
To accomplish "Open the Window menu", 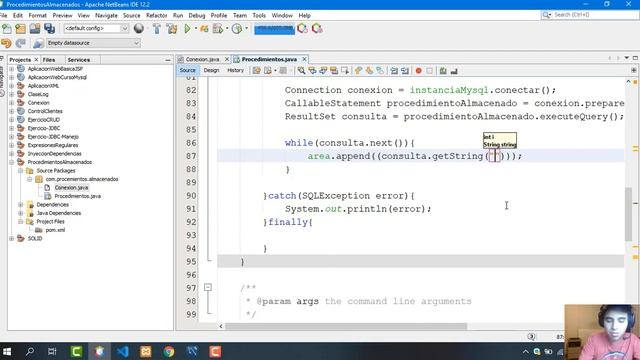I will 282,15.
